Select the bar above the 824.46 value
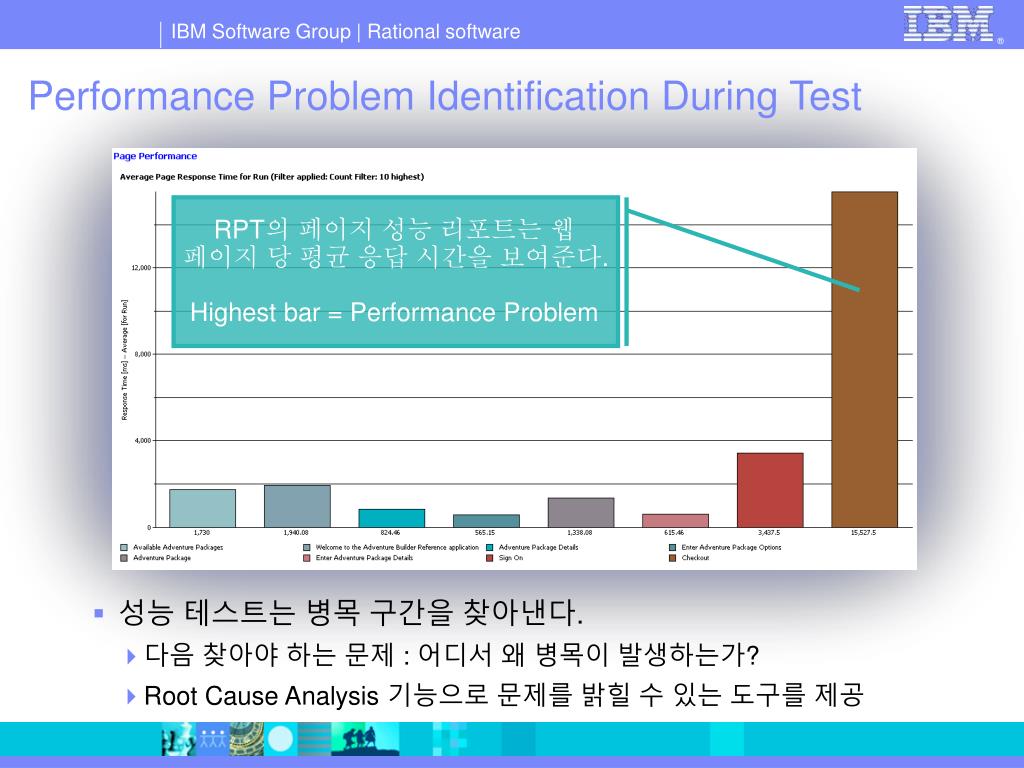Image resolution: width=1024 pixels, height=768 pixels. 392,518
